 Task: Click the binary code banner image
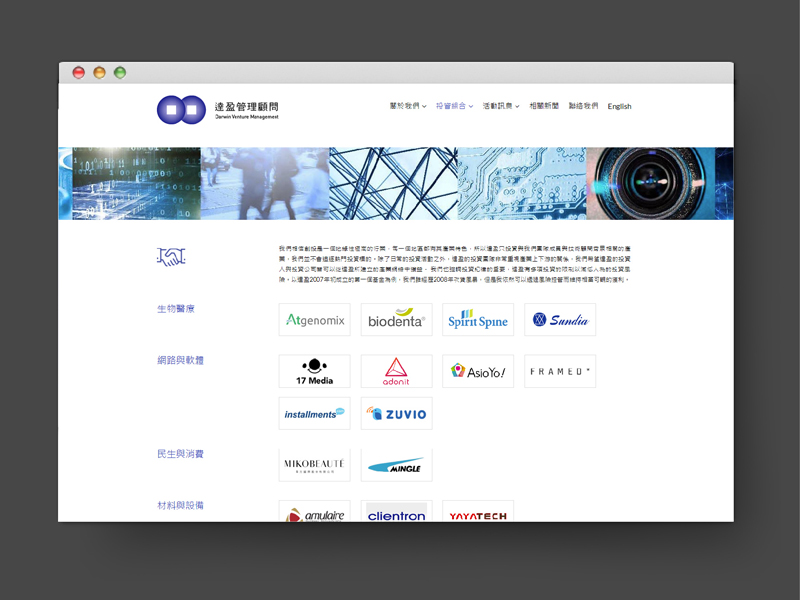[x=136, y=184]
